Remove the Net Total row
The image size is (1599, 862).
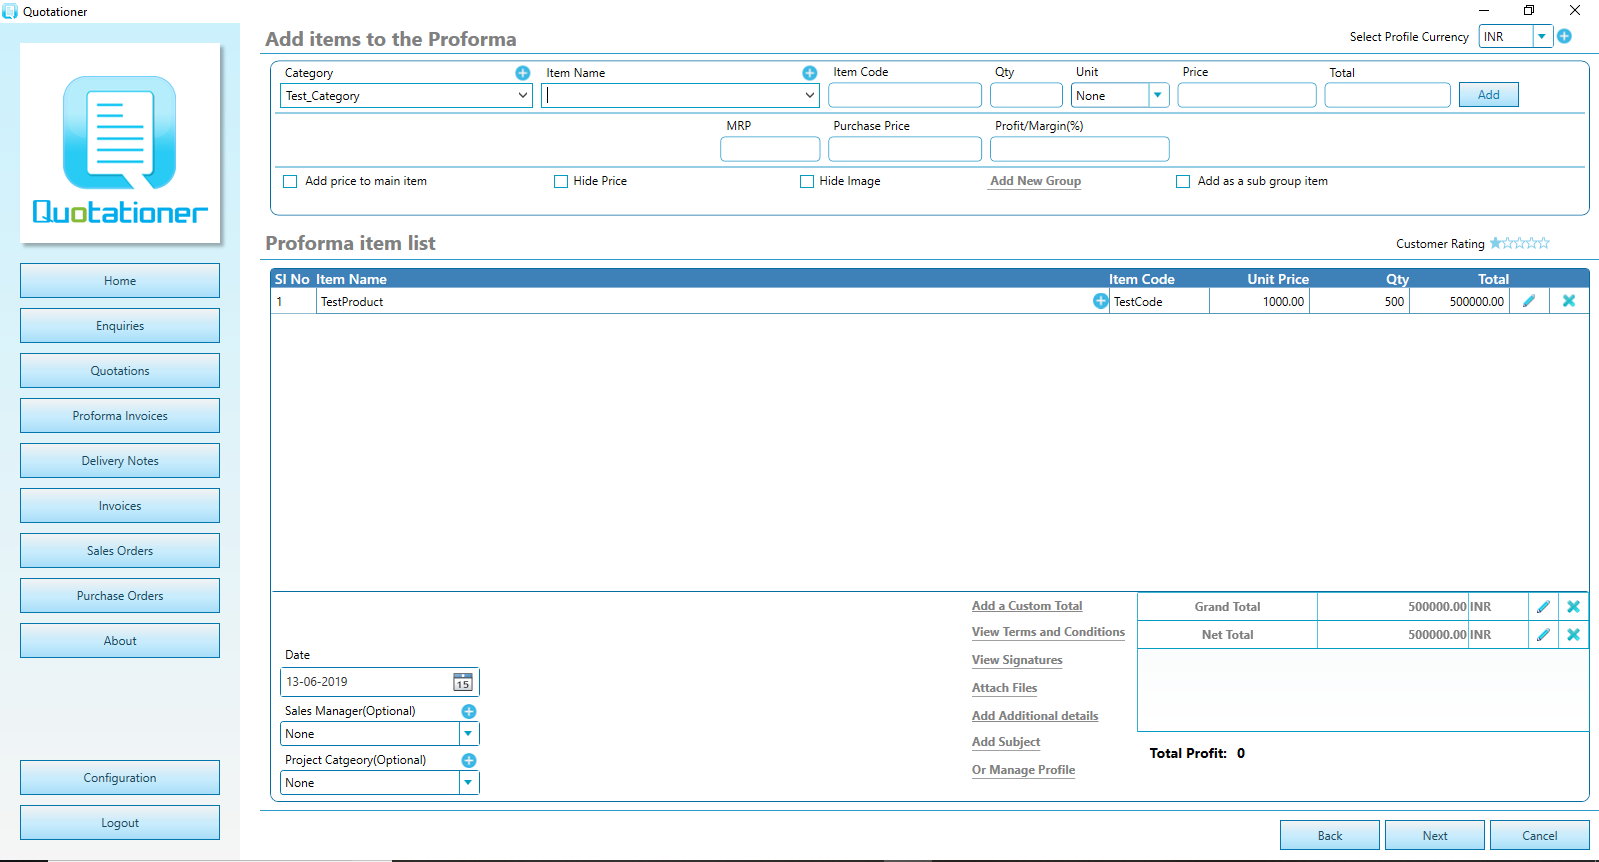click(x=1573, y=635)
